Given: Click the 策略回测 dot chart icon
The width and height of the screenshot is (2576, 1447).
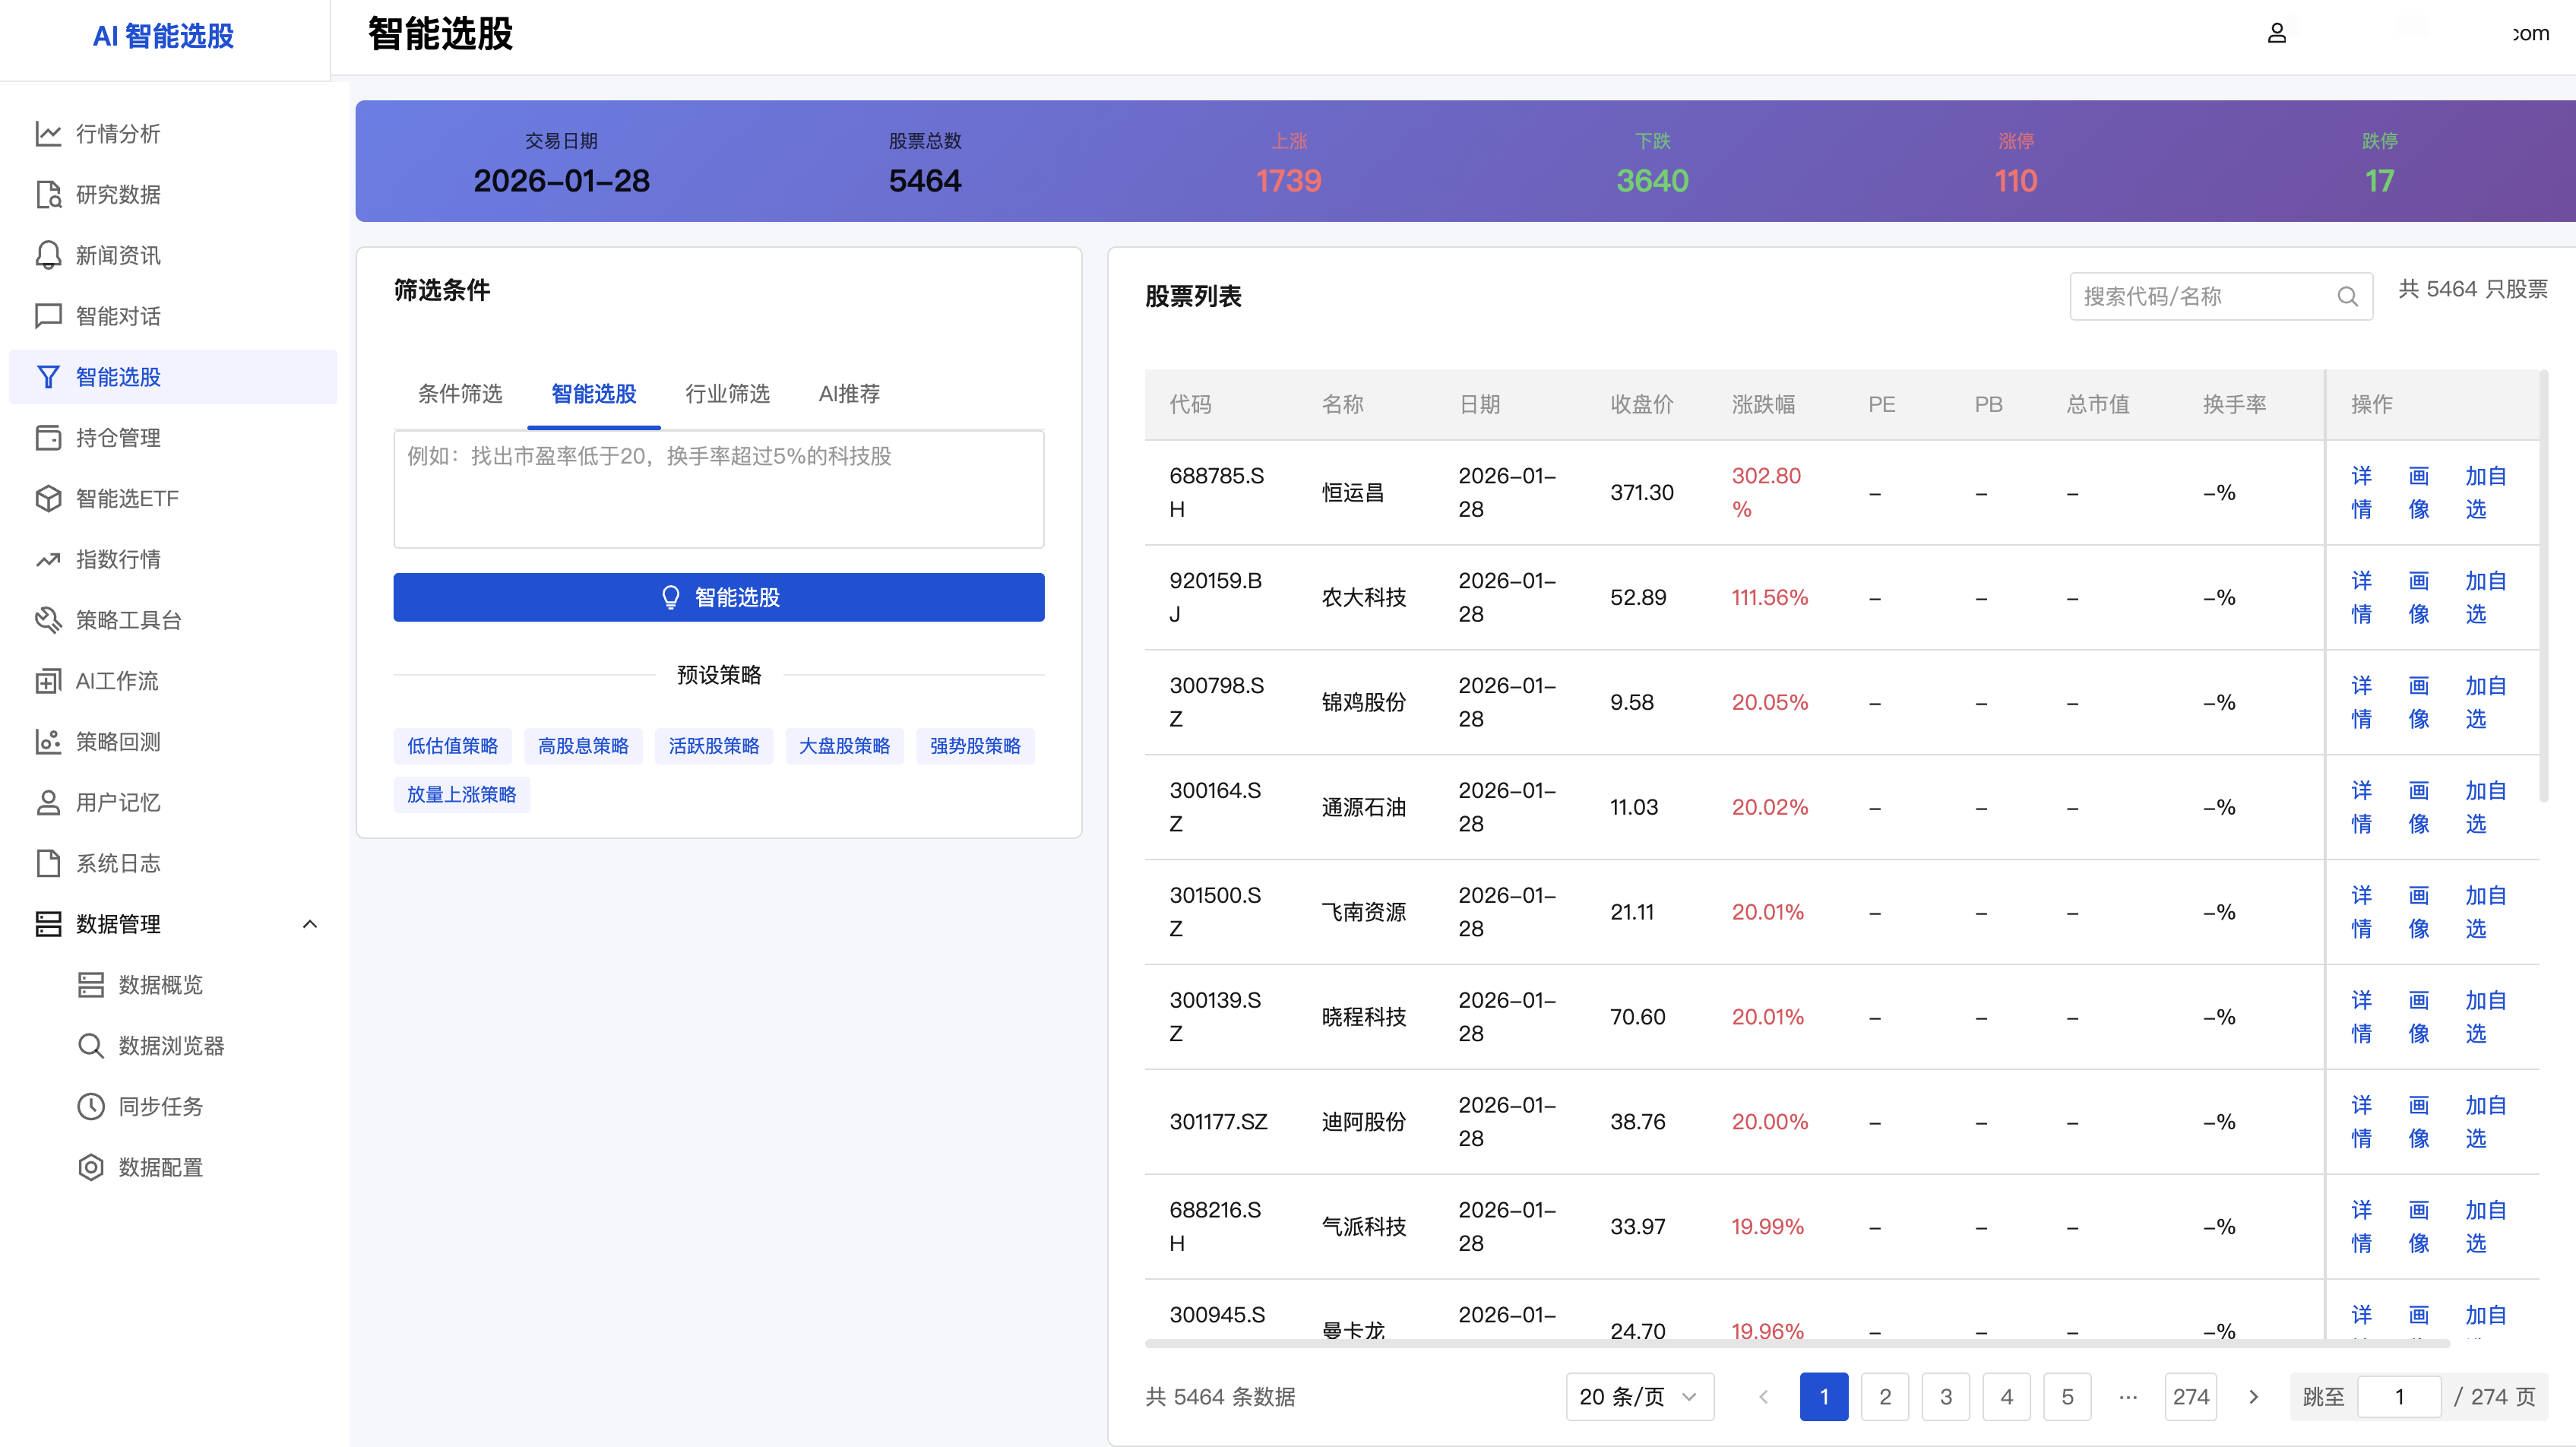Looking at the screenshot, I should pos(48,742).
